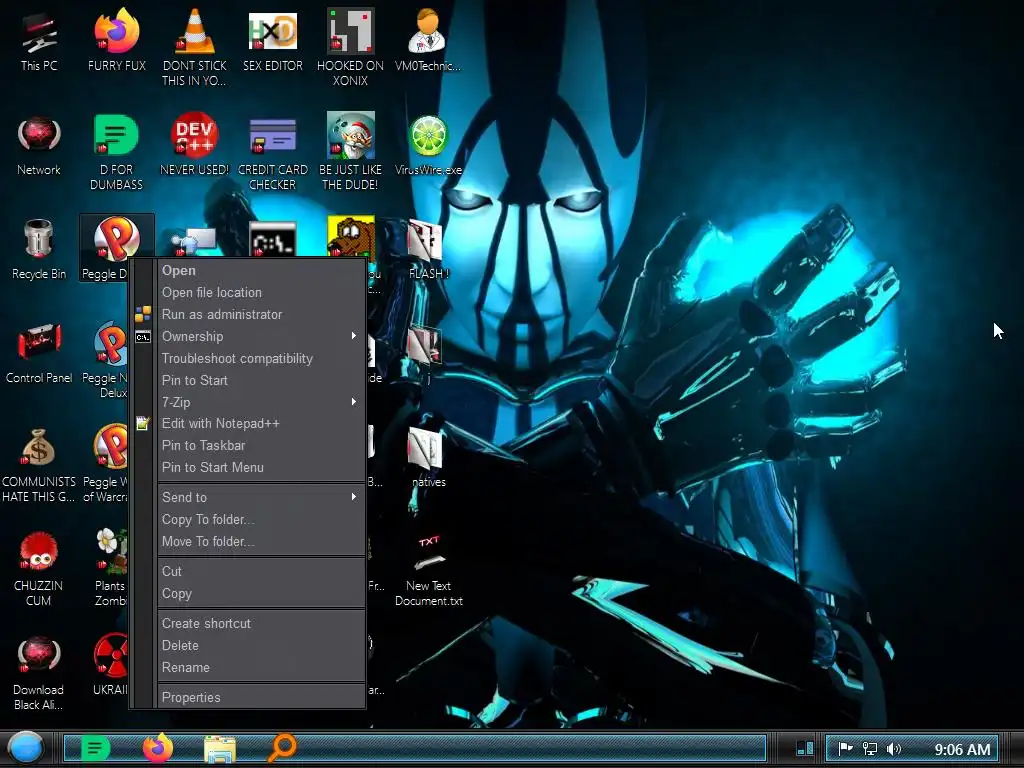Select the Download Black Ali... shortcut
Viewport: 1024px width, 768px height.
point(39,673)
